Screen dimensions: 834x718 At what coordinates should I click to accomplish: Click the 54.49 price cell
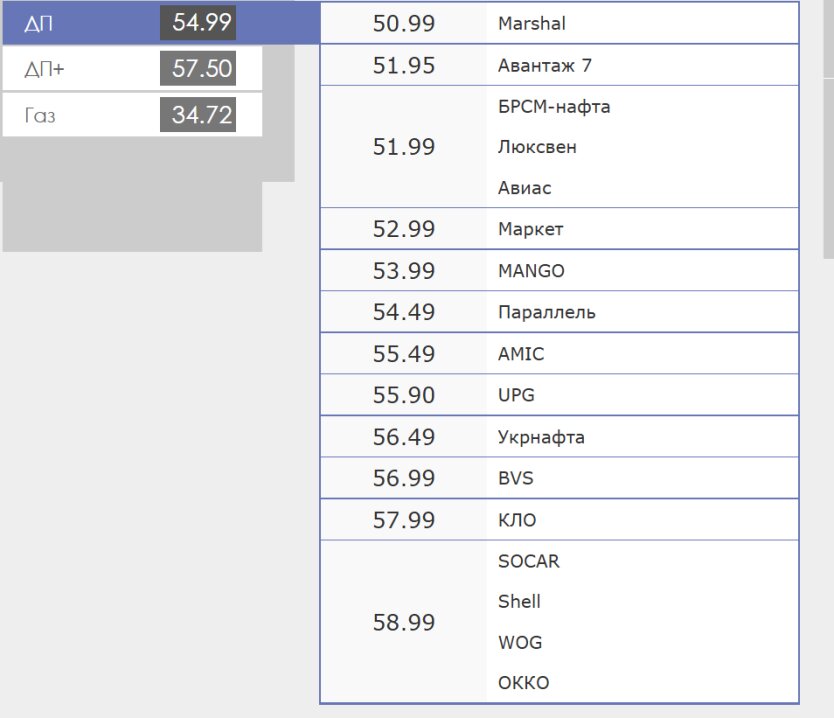[x=404, y=312]
